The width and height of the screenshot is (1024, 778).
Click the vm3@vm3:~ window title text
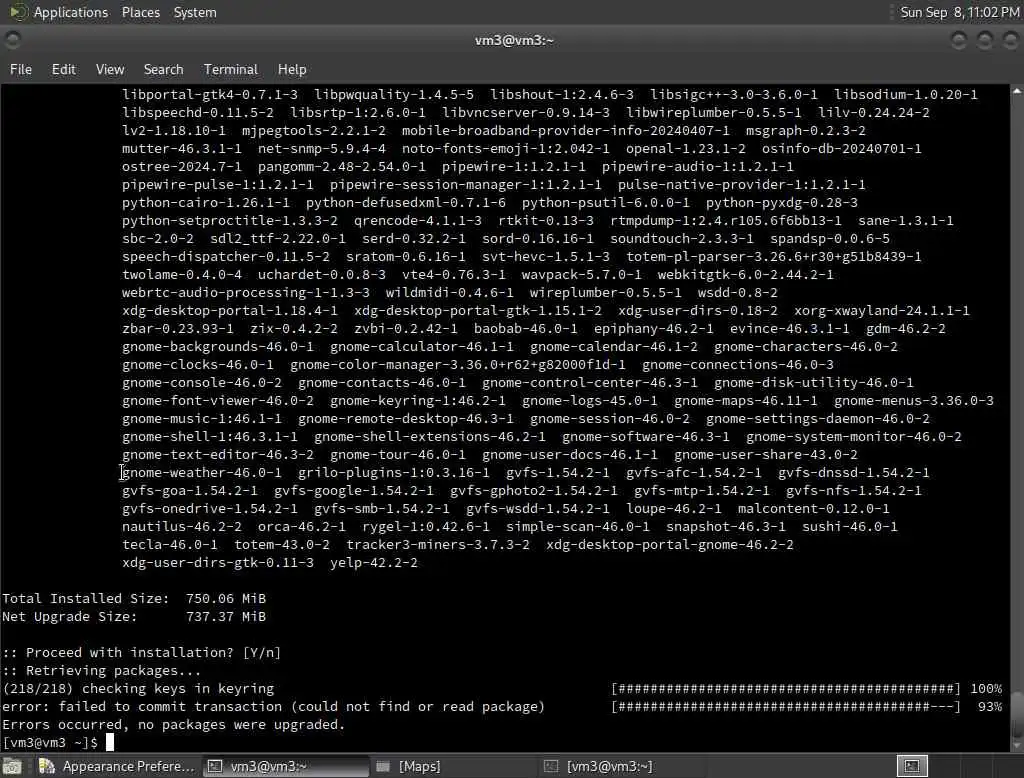point(514,41)
